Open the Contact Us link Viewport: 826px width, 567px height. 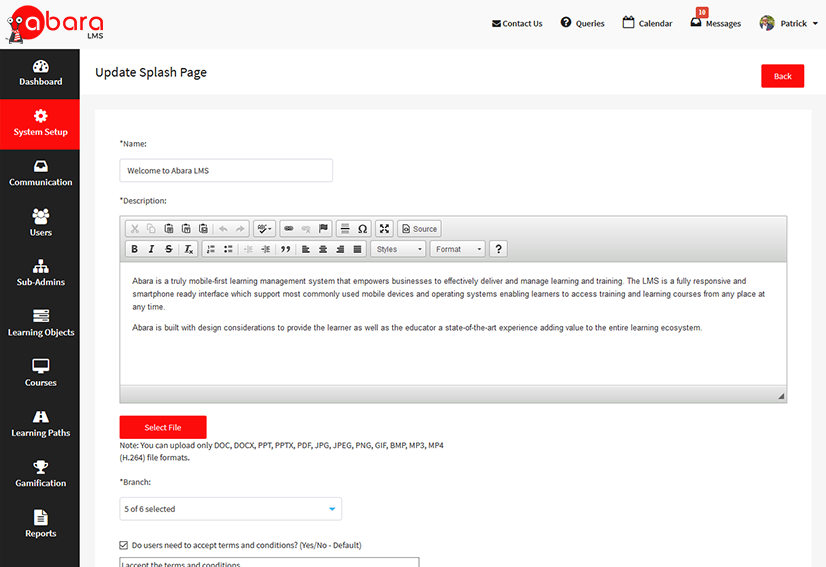pos(517,24)
